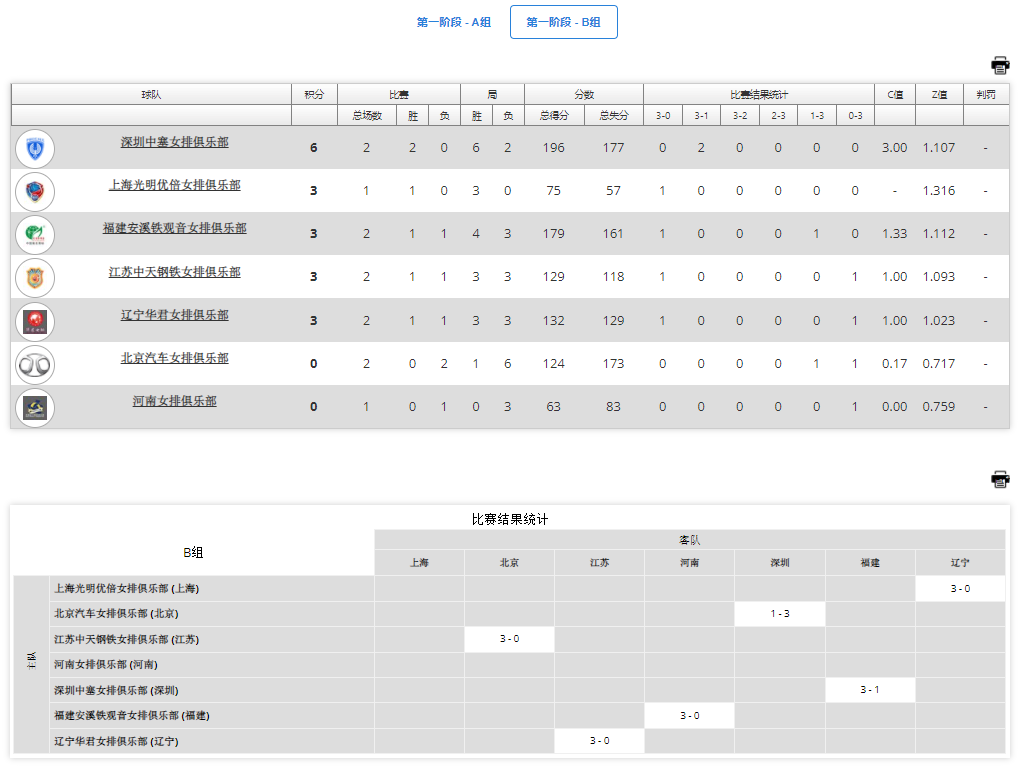Open 河南女排俱乐部 team link
This screenshot has width=1019, height=768.
tap(175, 401)
